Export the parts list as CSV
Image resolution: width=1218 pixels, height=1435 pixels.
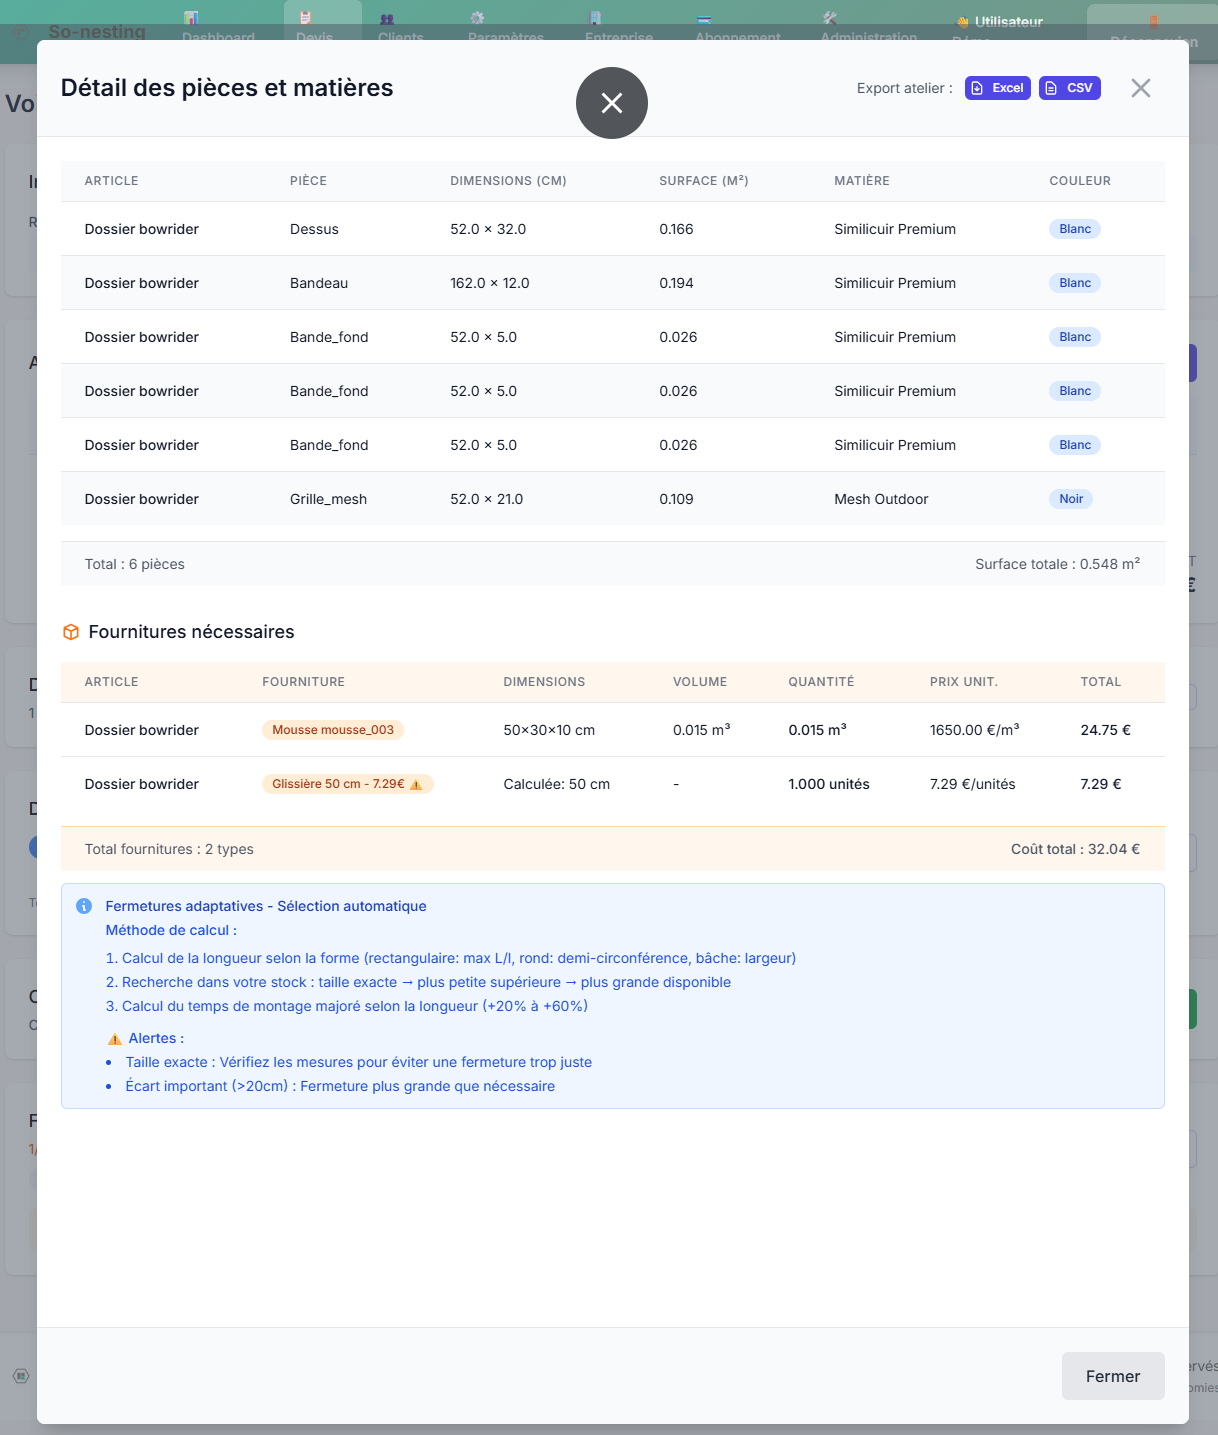click(x=1069, y=88)
